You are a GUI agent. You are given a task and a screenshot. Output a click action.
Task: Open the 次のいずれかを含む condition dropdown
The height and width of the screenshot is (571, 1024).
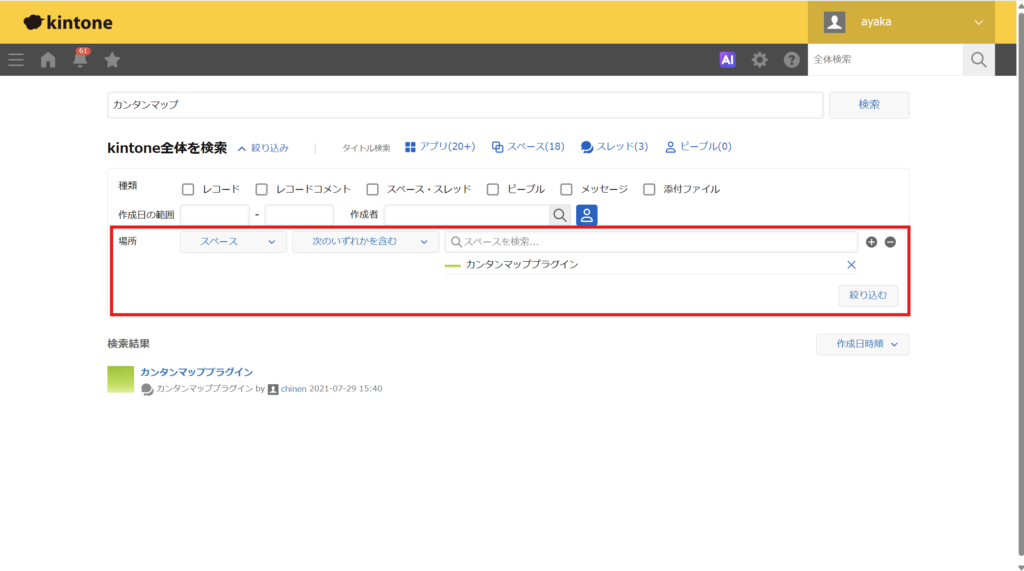point(366,242)
